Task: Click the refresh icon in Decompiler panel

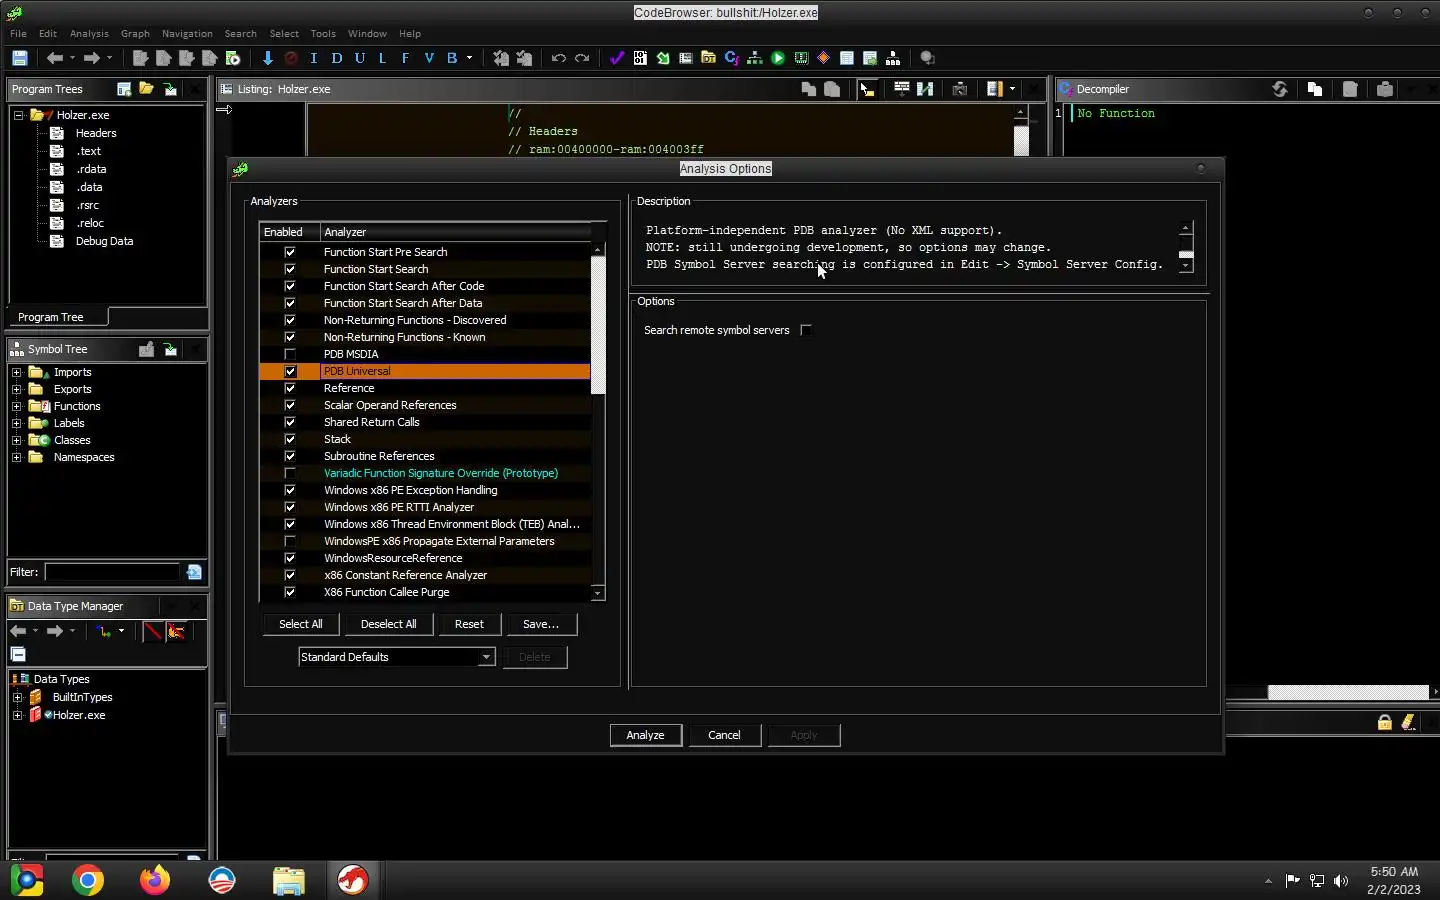Action: click(1280, 89)
